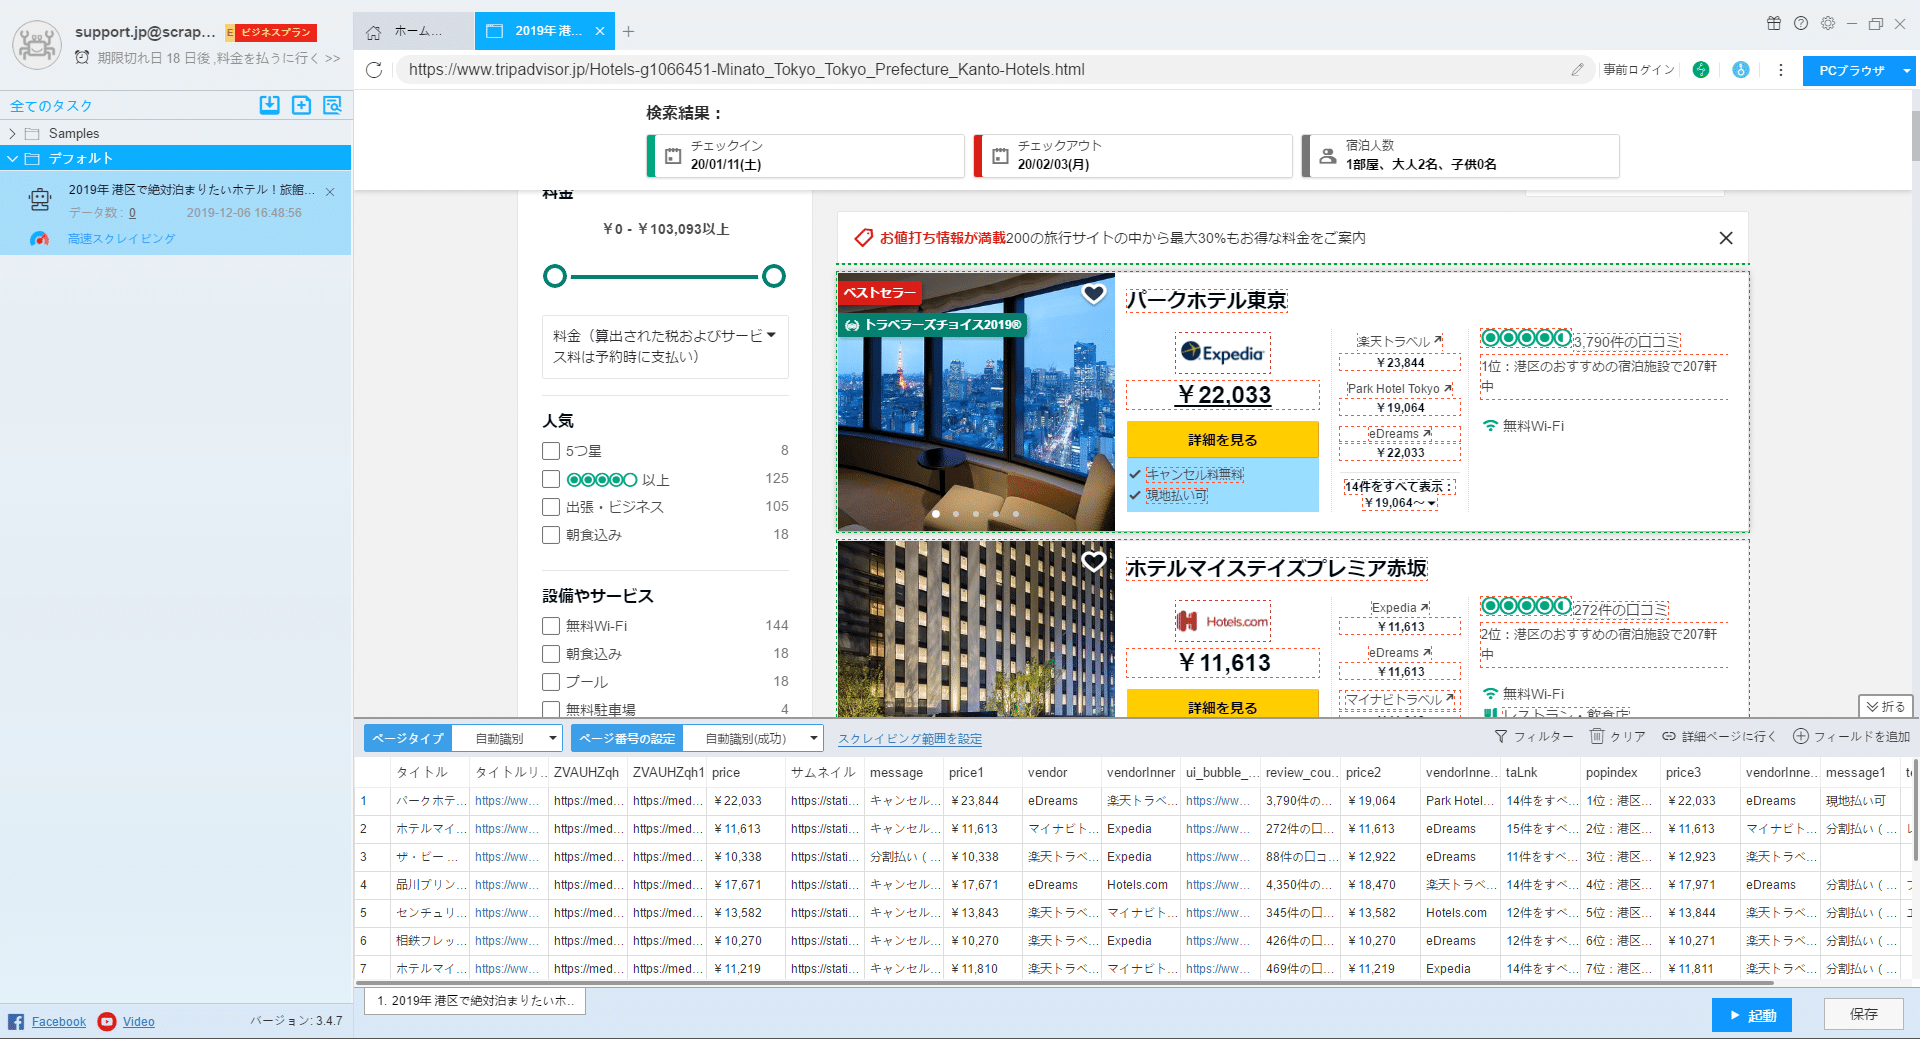Open the チェックアウト date field
The height and width of the screenshot is (1039, 1920).
[1133, 156]
